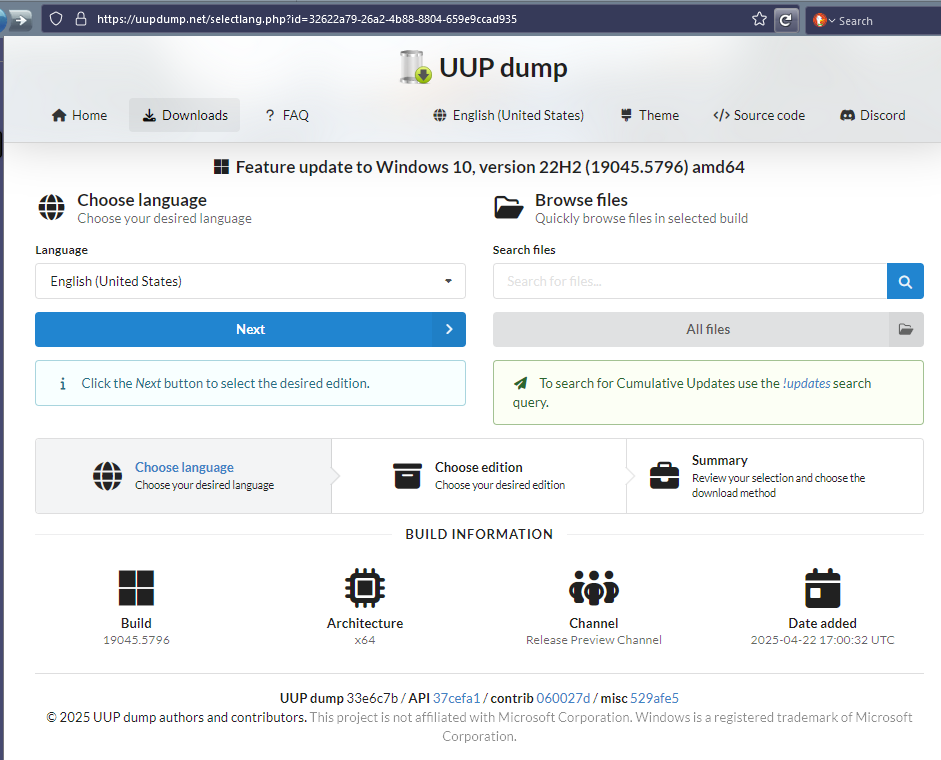Viewport: 941px width, 760px height.
Task: Click the Windows logo beside the update title
Action: (221, 167)
